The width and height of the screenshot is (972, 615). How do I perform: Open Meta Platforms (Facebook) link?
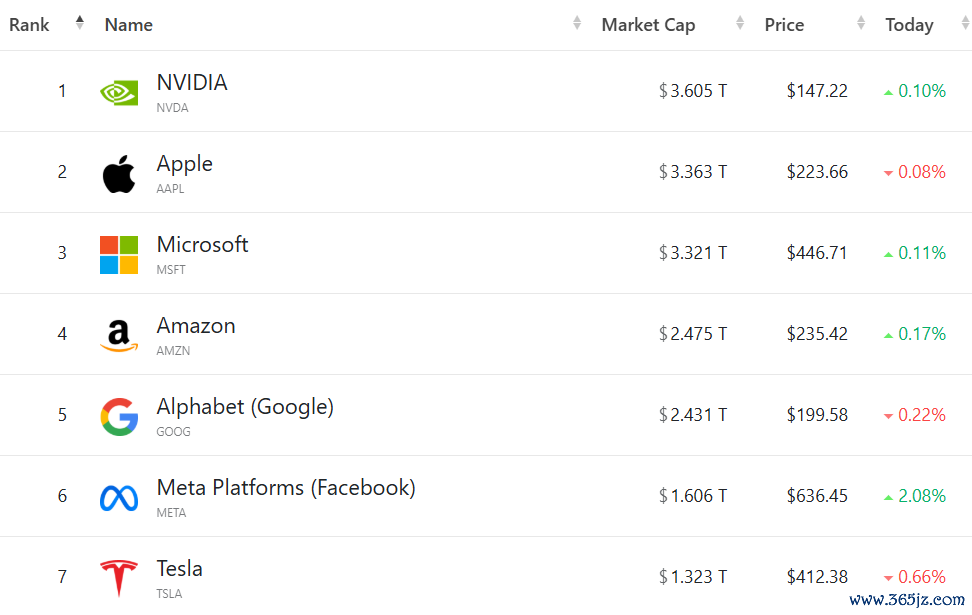click(286, 488)
